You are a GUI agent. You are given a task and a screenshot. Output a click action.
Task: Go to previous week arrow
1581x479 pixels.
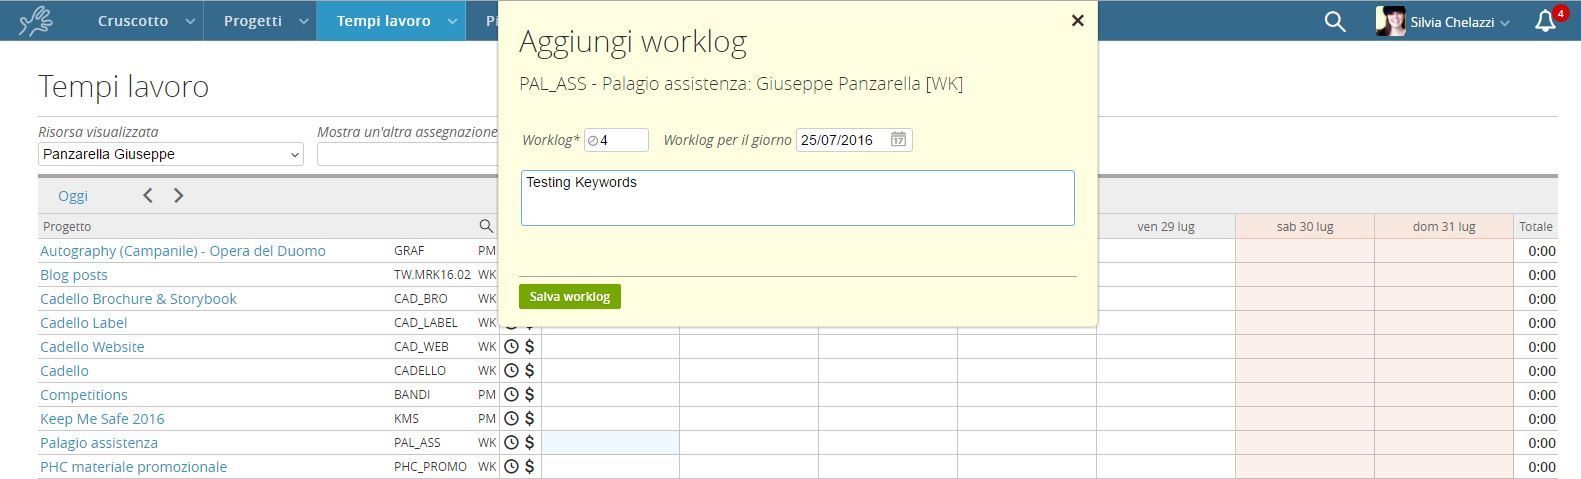pyautogui.click(x=148, y=196)
